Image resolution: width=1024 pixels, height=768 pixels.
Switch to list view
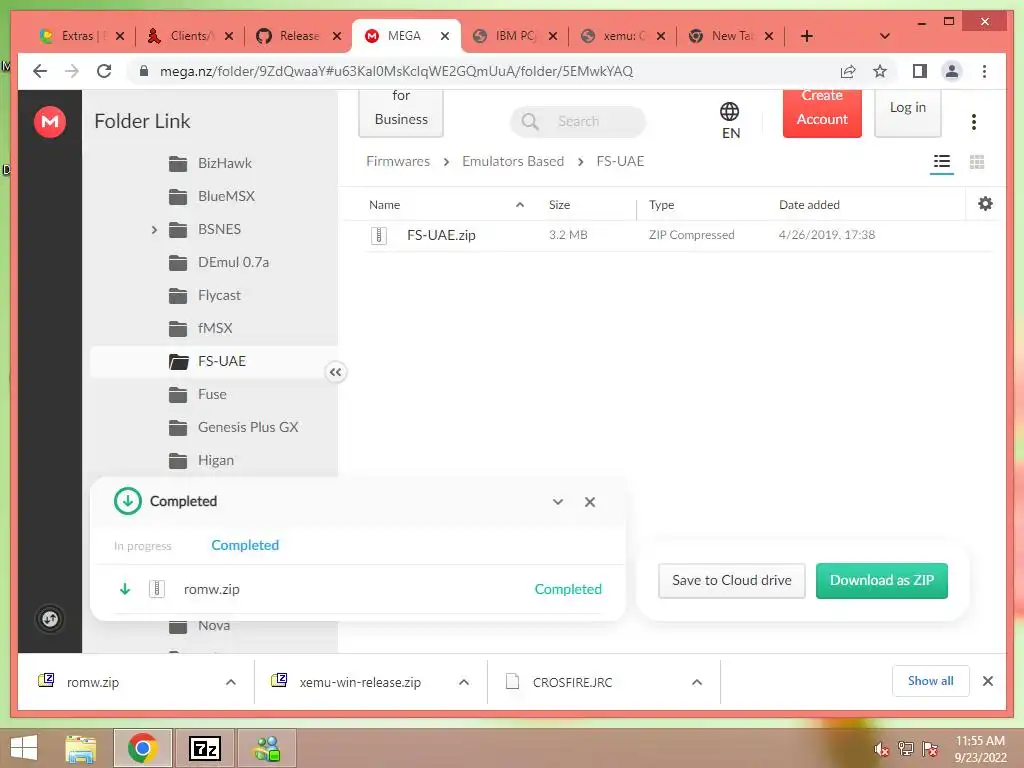(942, 161)
